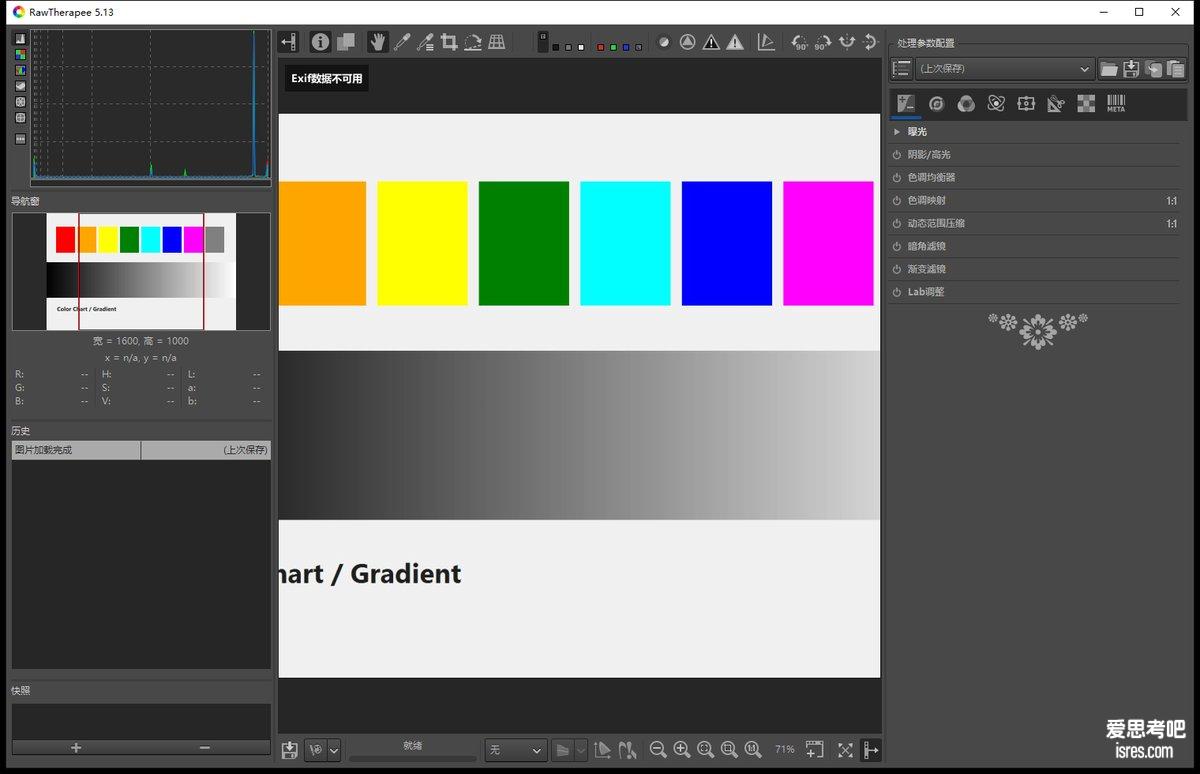This screenshot has height=774, width=1200.
Task: Turn on the 色调映射 tool
Action: pyautogui.click(x=897, y=201)
